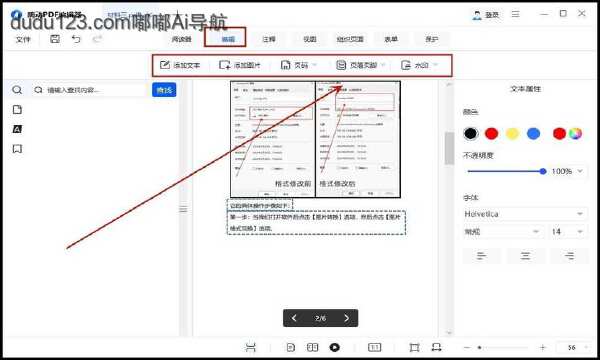Screen dimensions: 600x360
Task: Open the font size 14 dropdown
Action: pyautogui.click(x=567, y=232)
